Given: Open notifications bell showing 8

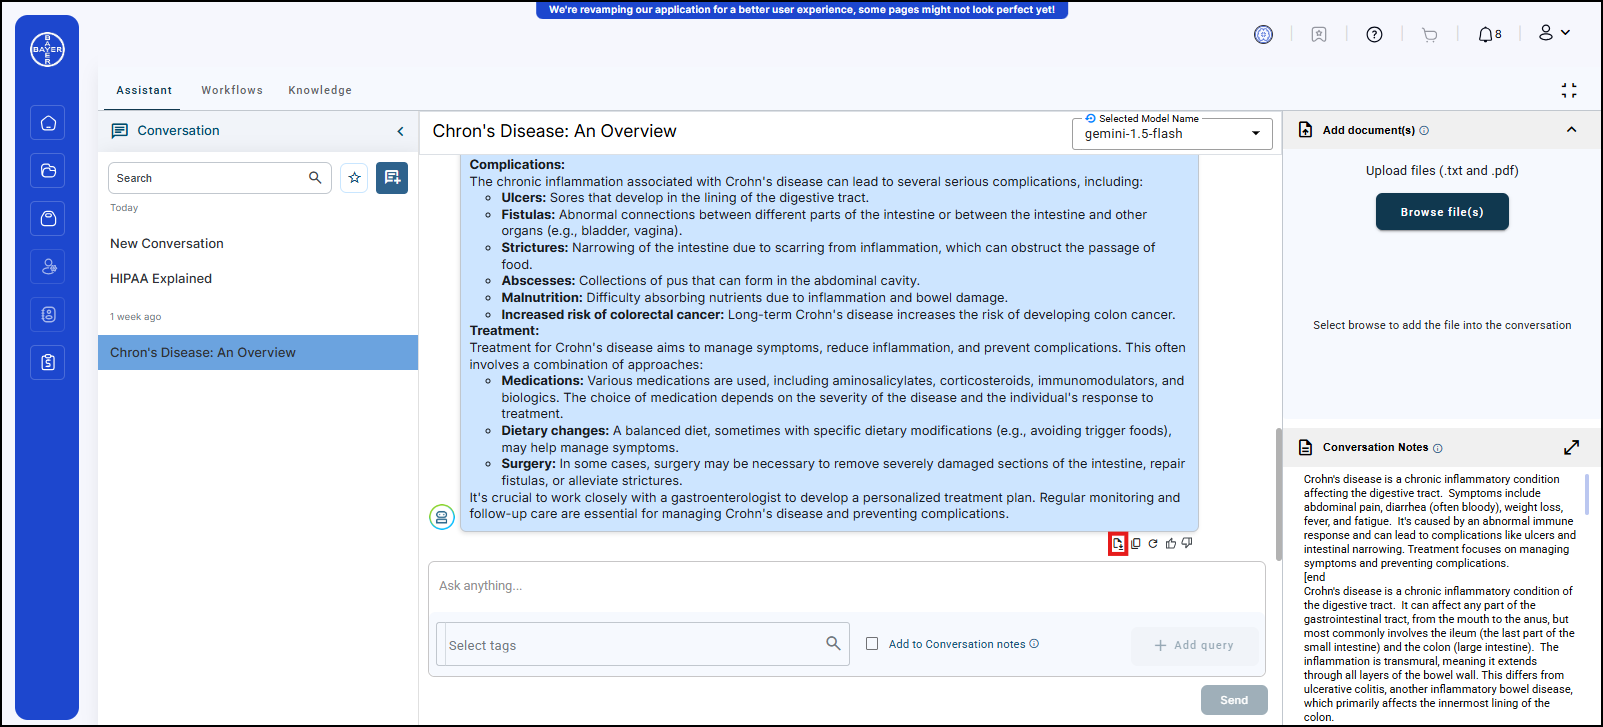Looking at the screenshot, I should tap(1489, 35).
